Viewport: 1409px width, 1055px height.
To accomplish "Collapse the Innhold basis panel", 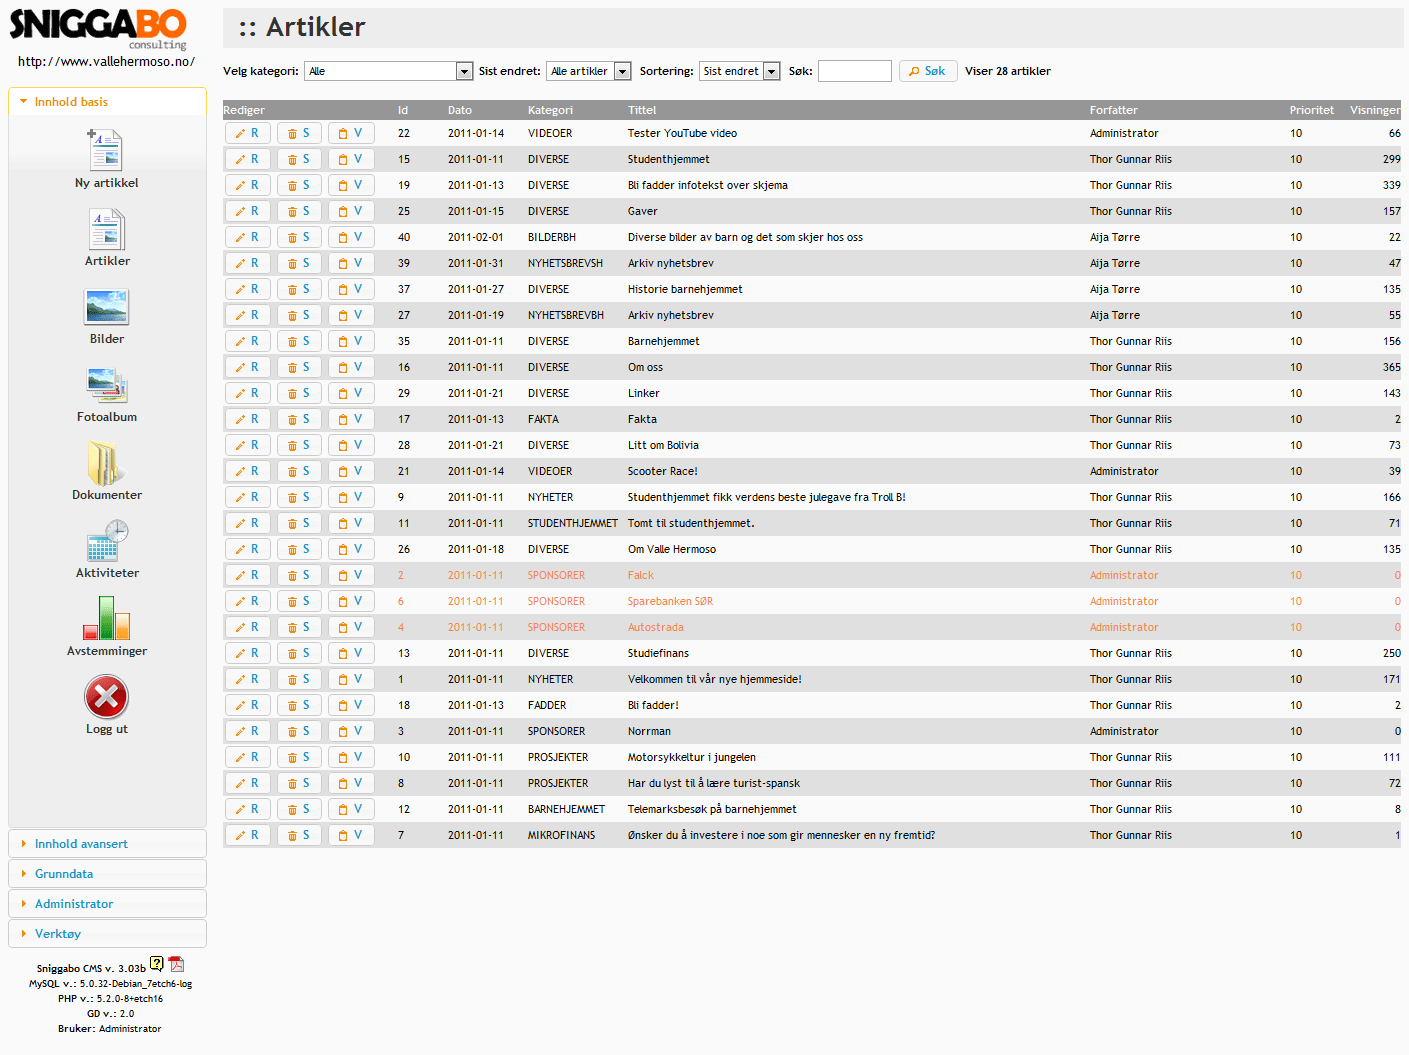I will click(x=107, y=102).
